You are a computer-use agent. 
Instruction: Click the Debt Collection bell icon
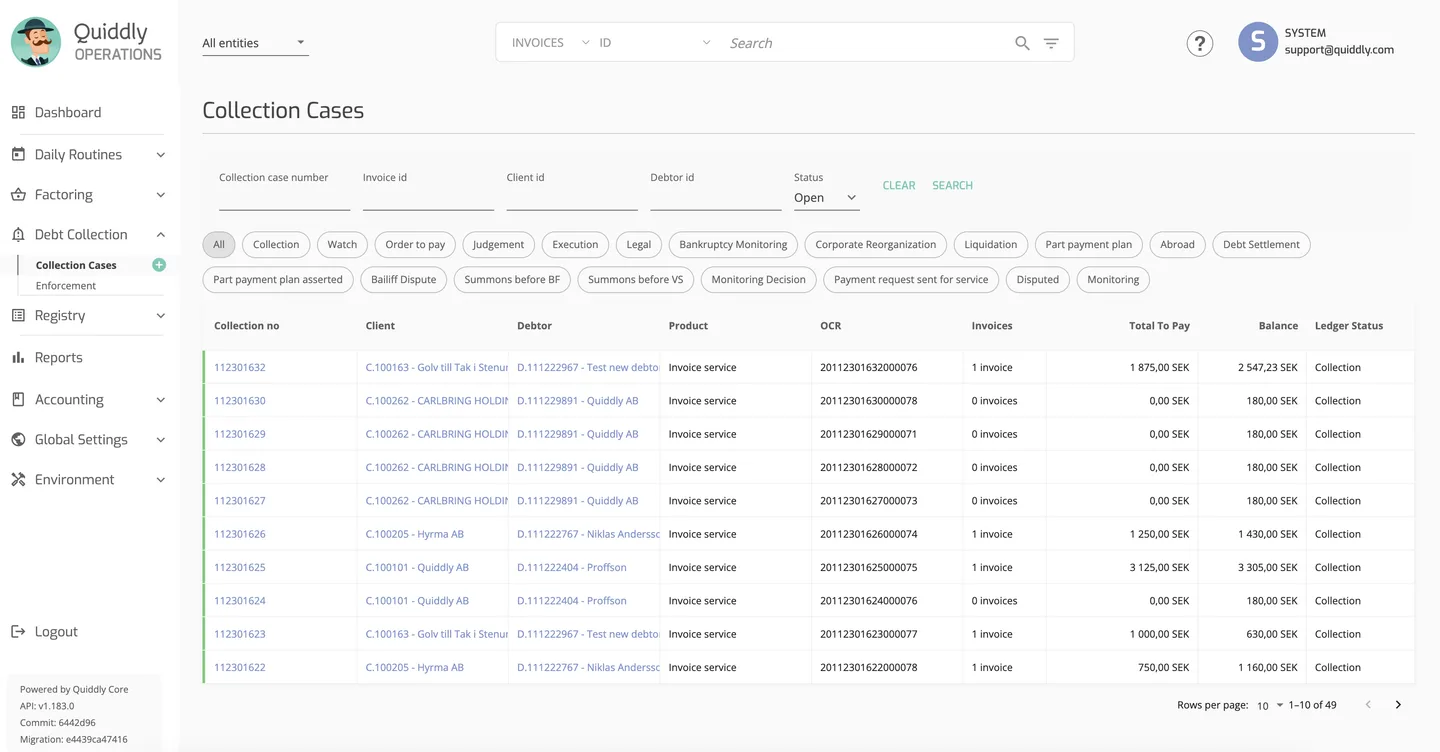18,234
